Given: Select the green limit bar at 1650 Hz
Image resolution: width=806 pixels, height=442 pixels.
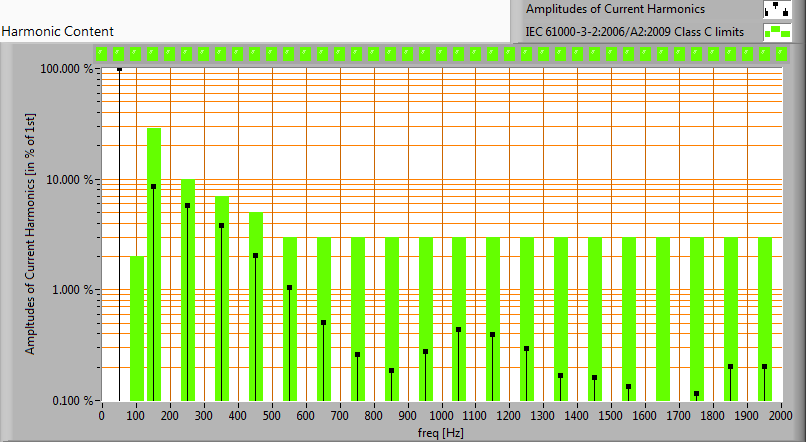Looking at the screenshot, I should (662, 320).
